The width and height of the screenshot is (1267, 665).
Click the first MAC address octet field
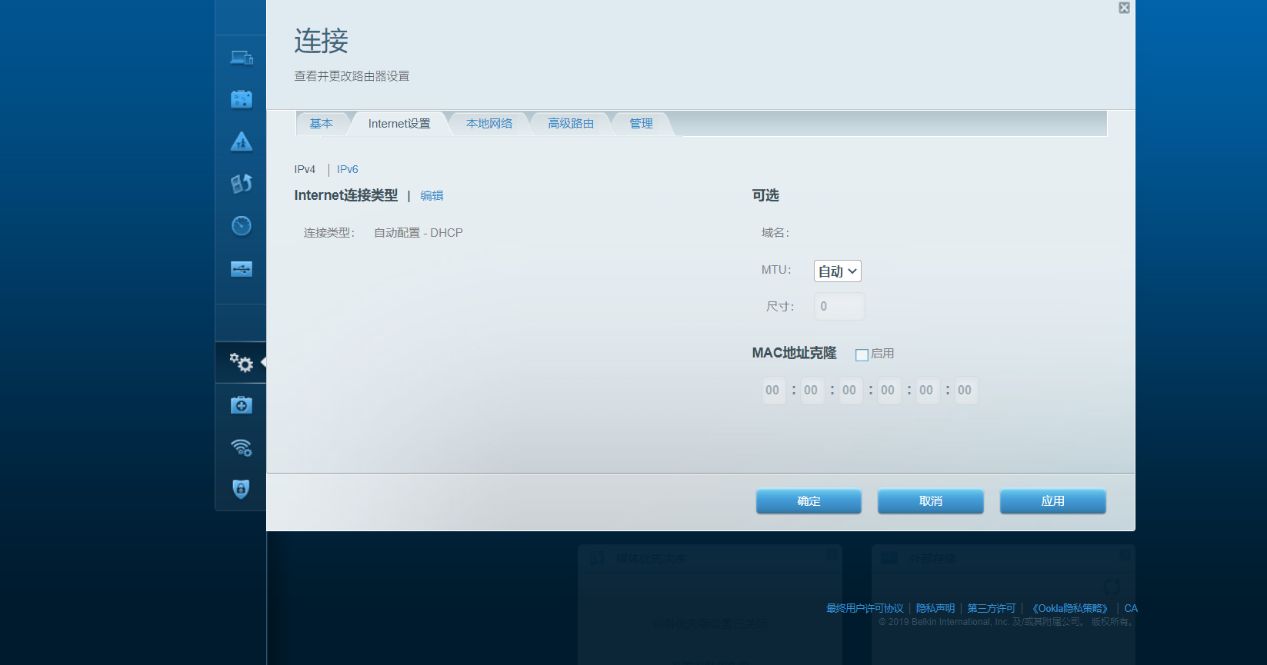(x=773, y=390)
